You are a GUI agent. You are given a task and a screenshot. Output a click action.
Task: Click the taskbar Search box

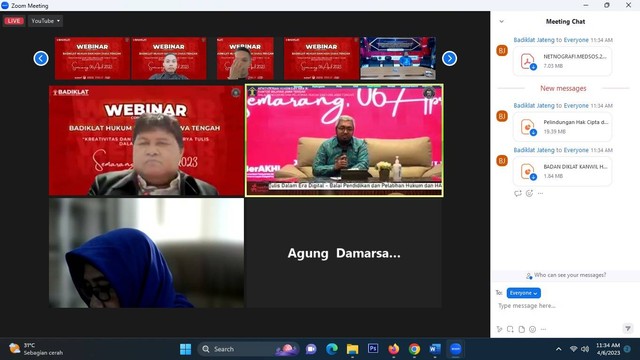[249, 349]
